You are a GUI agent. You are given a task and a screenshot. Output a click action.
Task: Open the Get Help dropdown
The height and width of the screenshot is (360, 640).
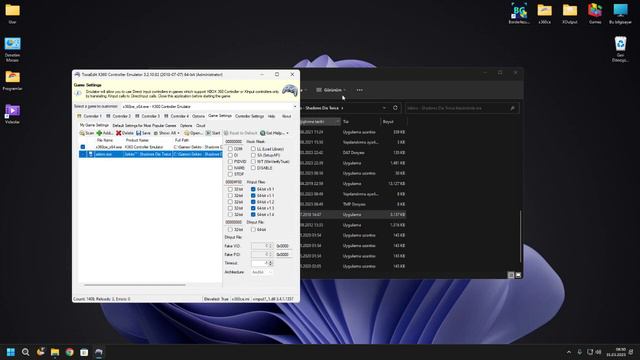click(x=274, y=133)
